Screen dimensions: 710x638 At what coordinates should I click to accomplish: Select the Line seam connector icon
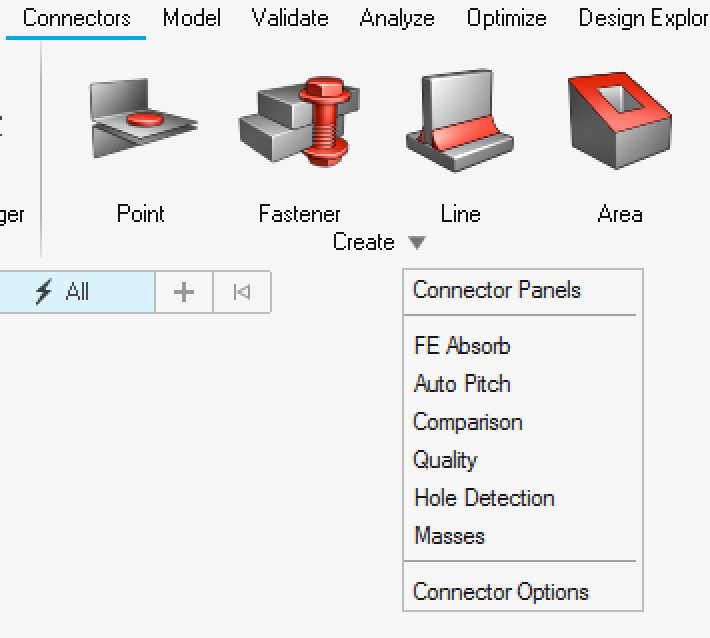coord(460,120)
